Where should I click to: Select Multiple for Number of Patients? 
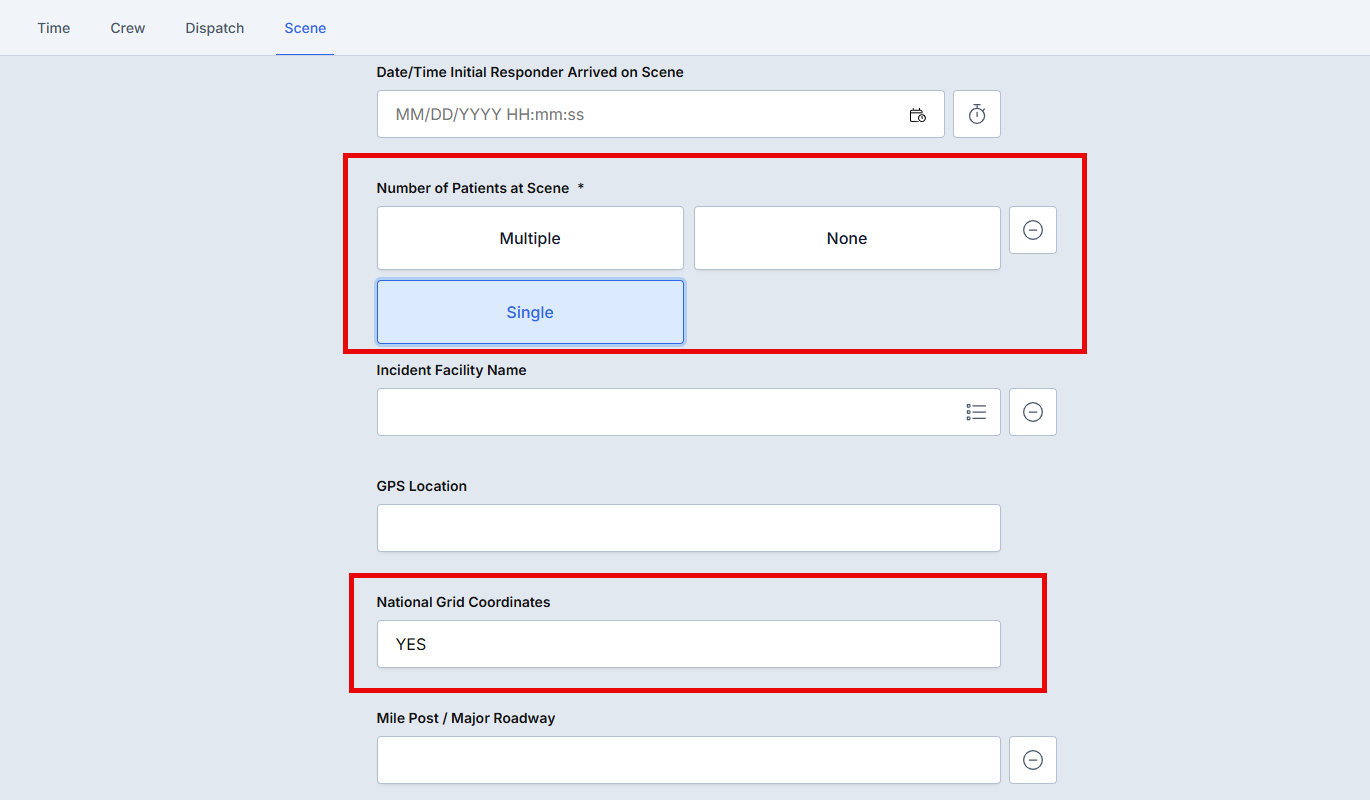530,238
